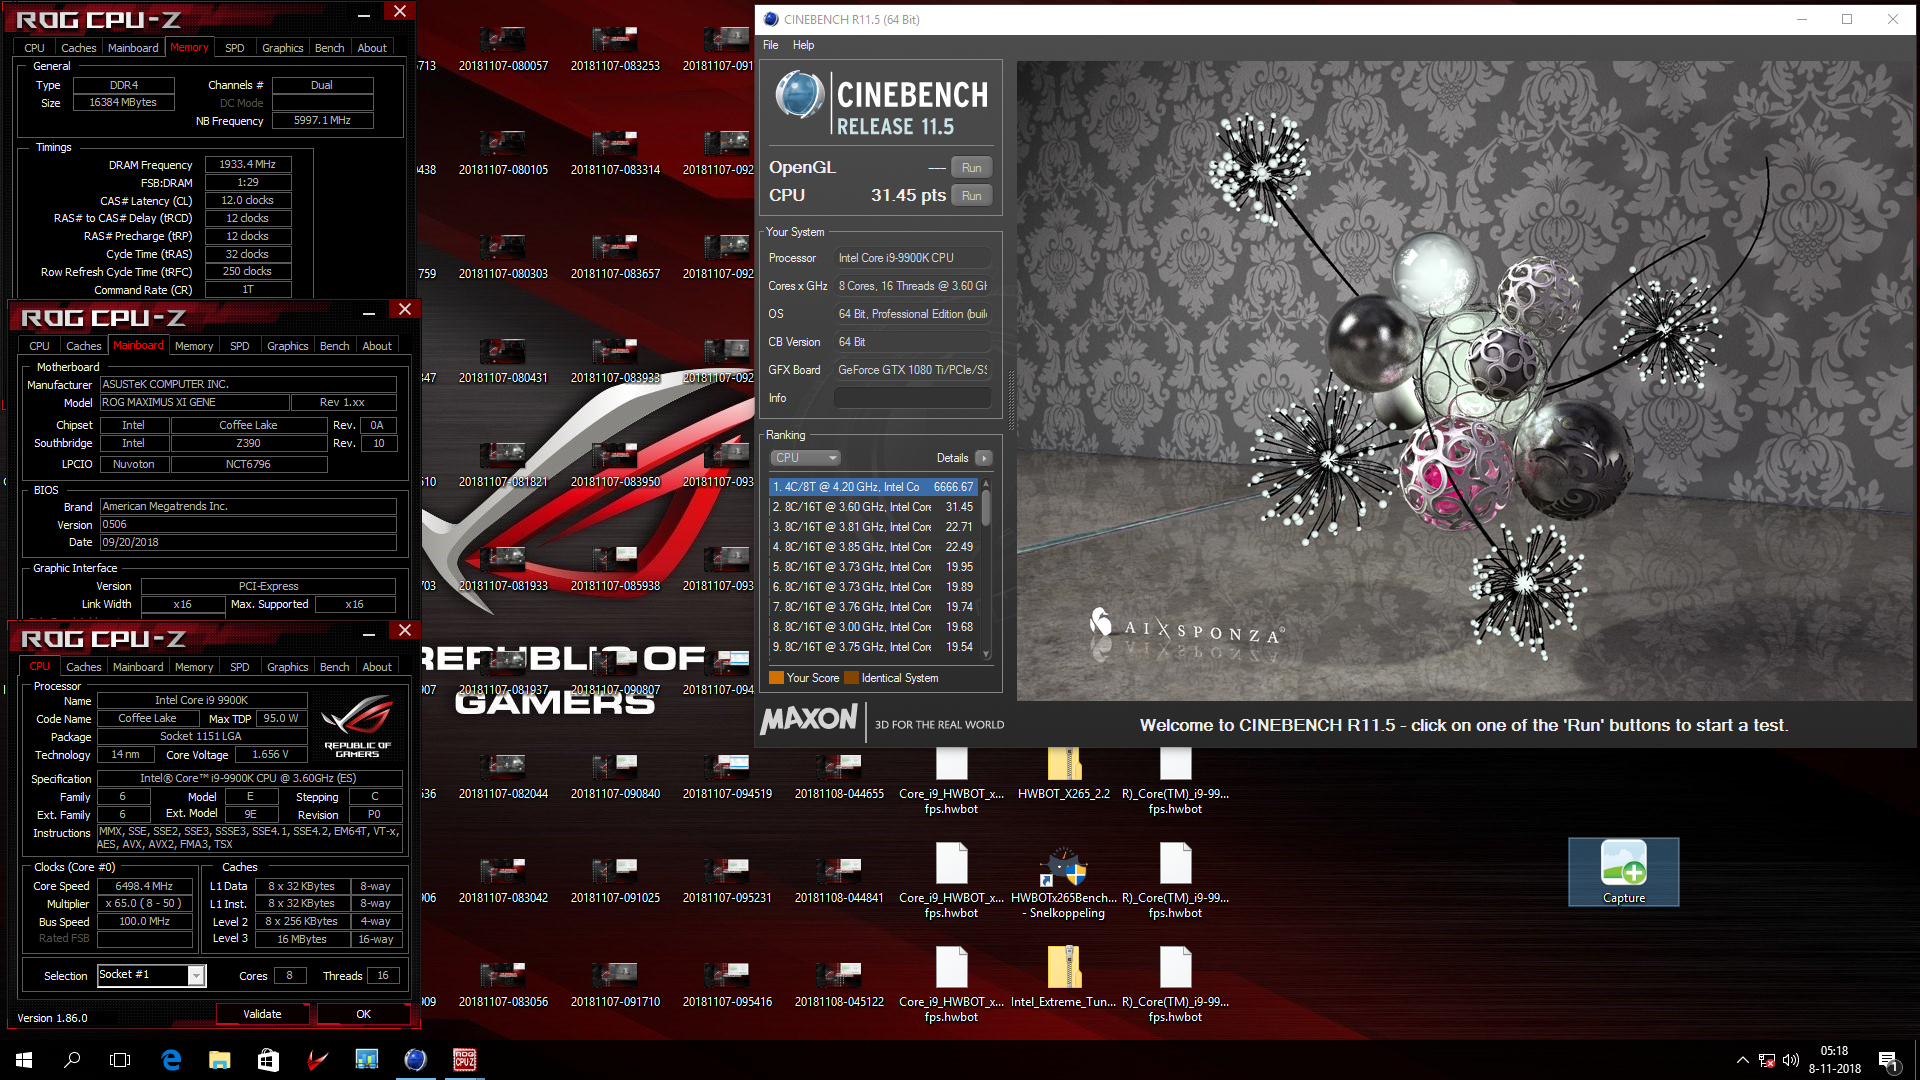Image resolution: width=1920 pixels, height=1080 pixels.
Task: Open the Capture desktop shortcut
Action: [x=1623, y=872]
